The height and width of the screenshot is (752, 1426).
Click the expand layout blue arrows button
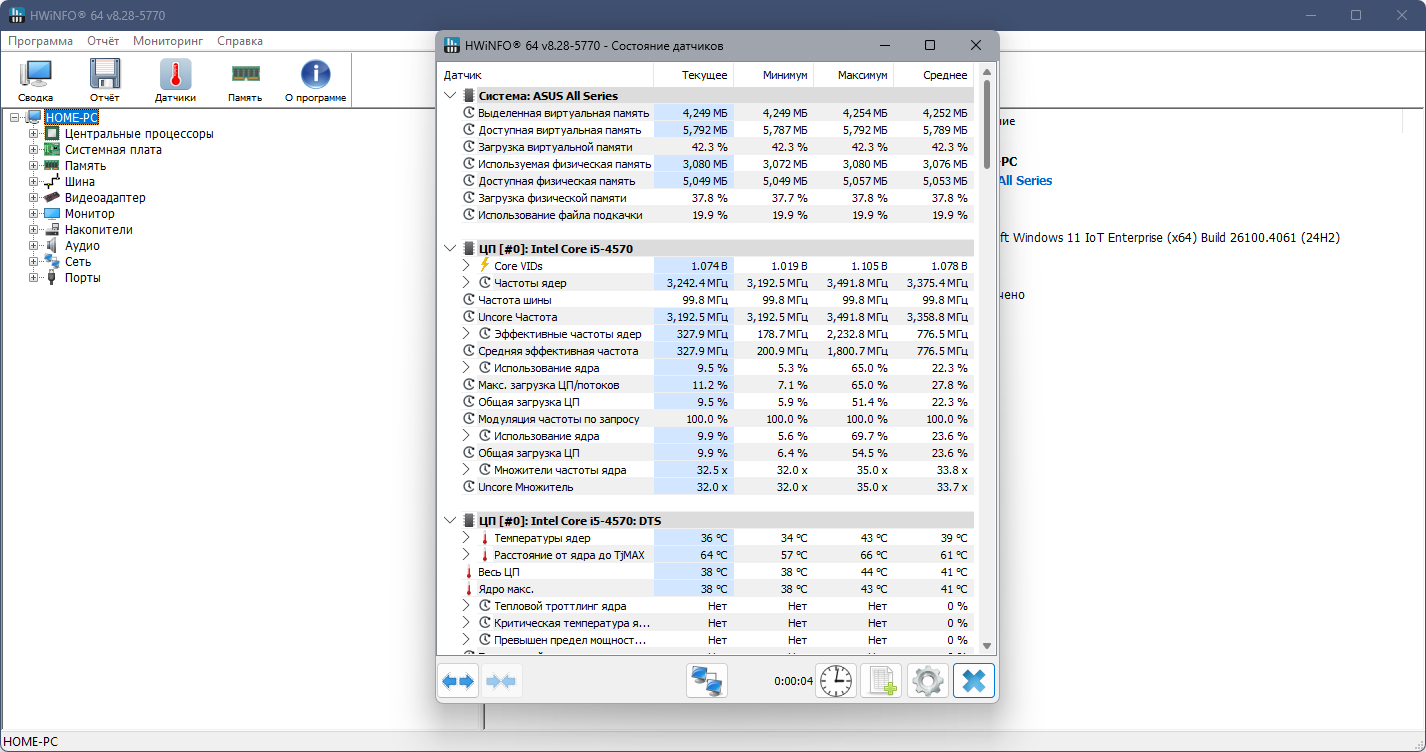tap(458, 682)
